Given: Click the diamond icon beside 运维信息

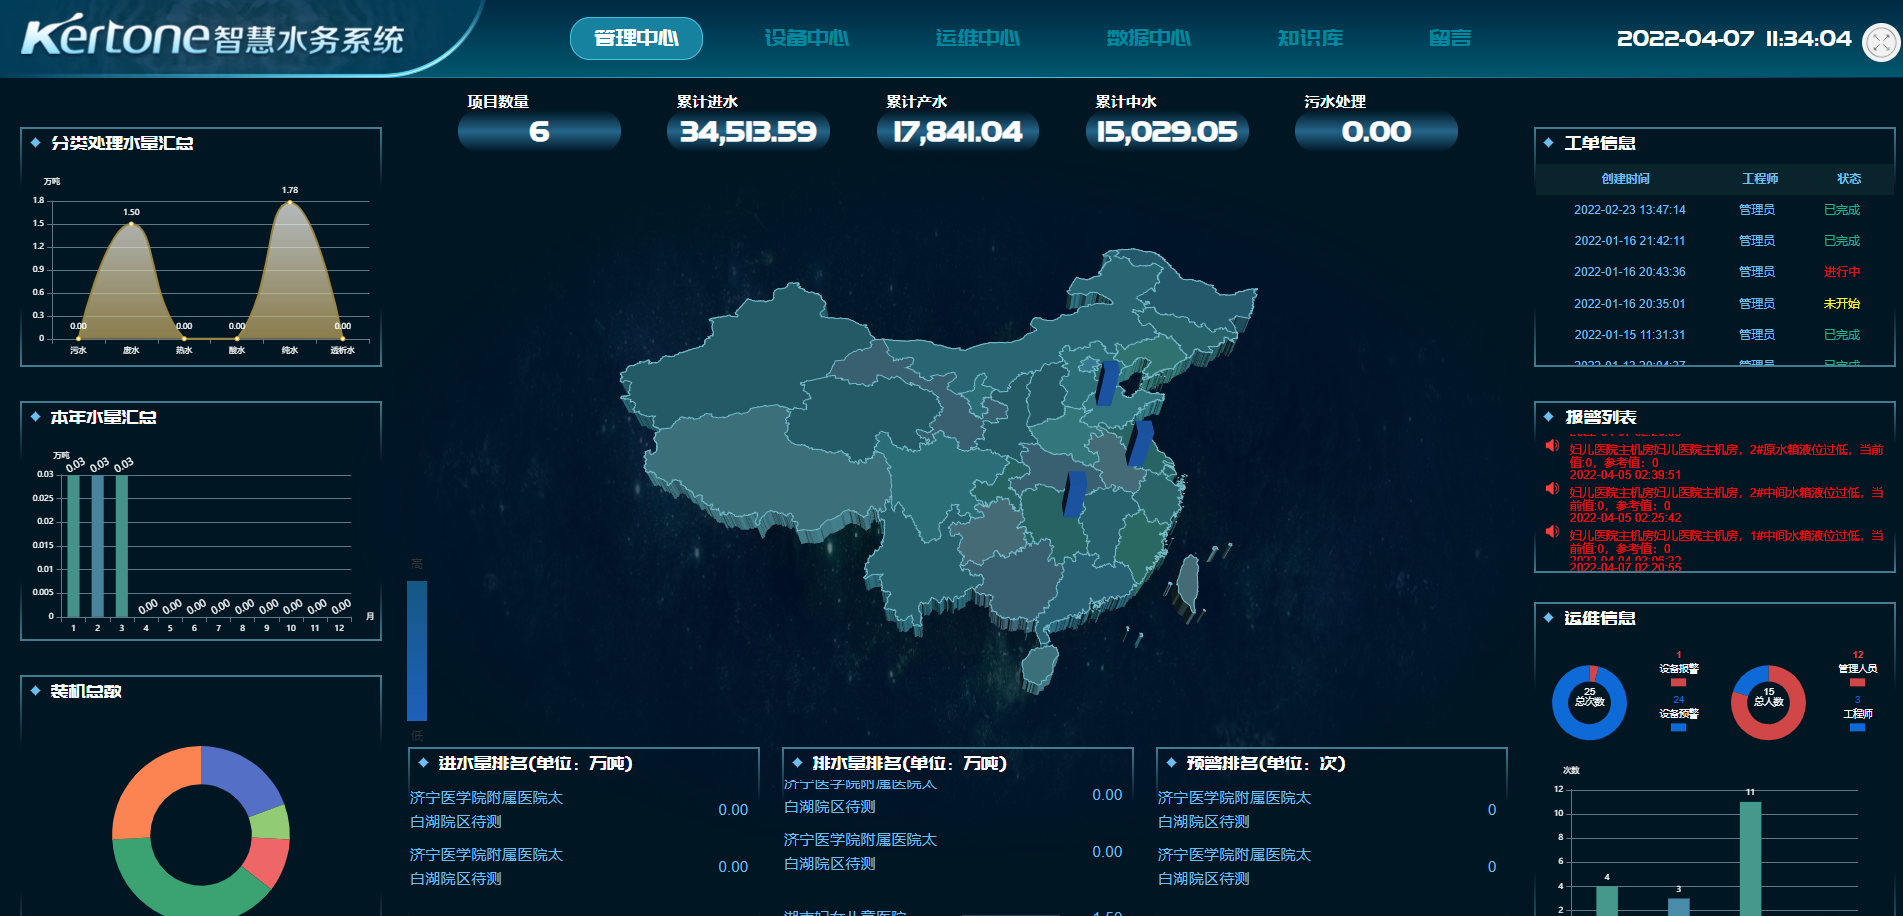Looking at the screenshot, I should (1548, 618).
